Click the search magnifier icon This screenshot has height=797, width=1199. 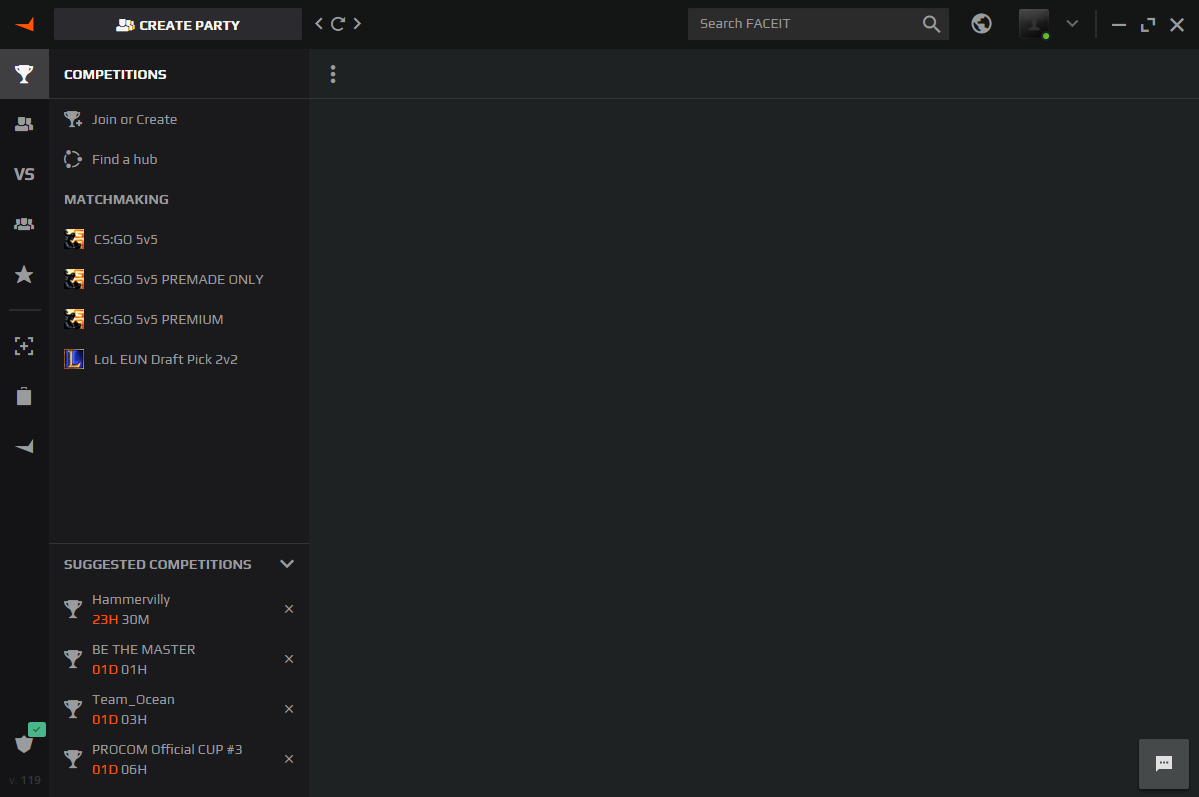pos(931,24)
